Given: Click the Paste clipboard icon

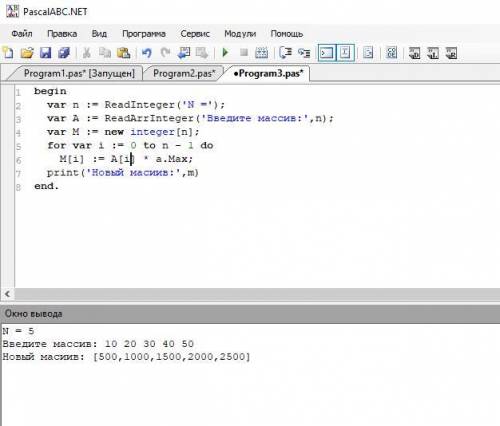Looking at the screenshot, I should (x=124, y=53).
